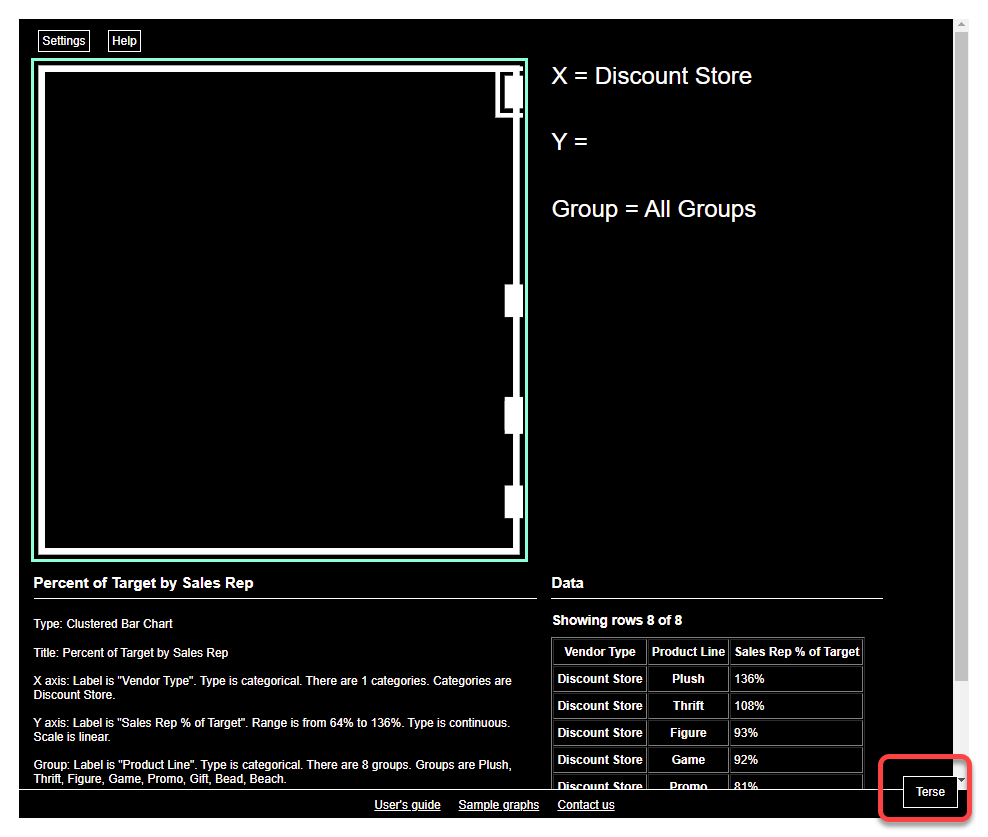
Task: Select the Plush cell in data table
Action: tap(688, 679)
